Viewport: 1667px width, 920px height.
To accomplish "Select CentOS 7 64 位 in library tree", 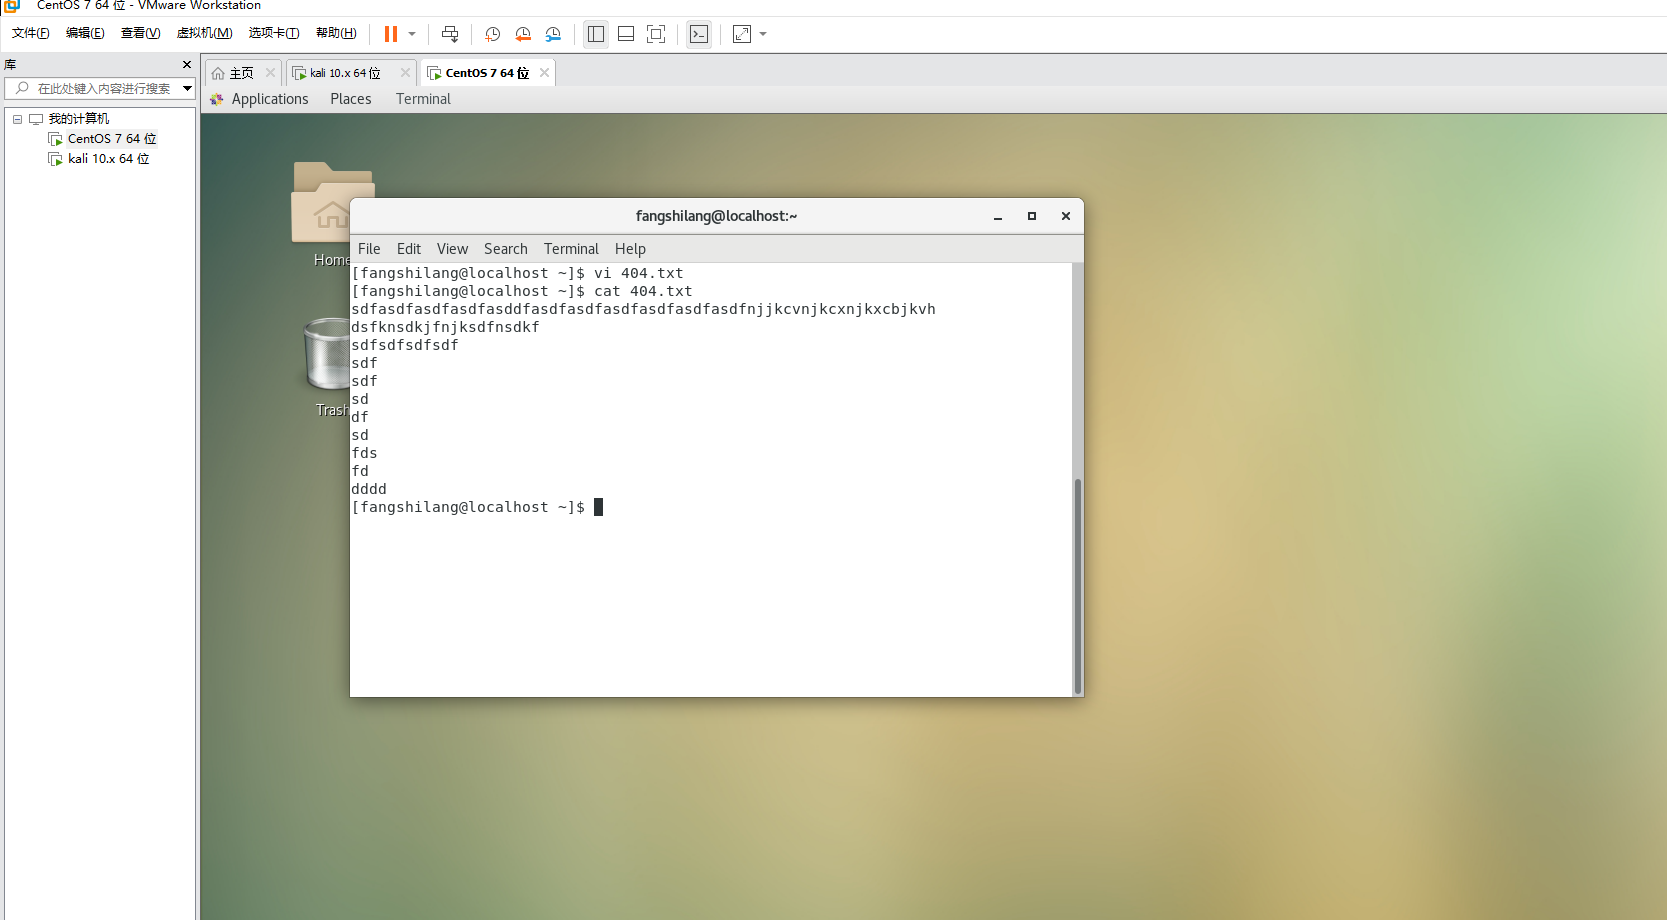I will [112, 139].
